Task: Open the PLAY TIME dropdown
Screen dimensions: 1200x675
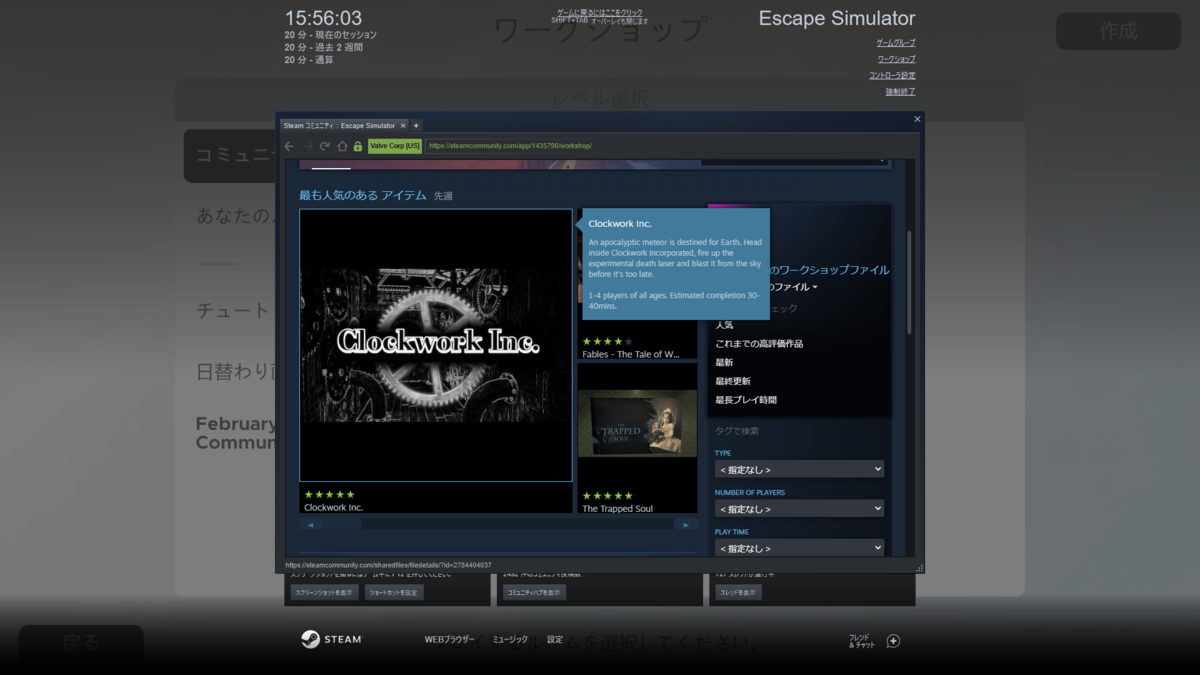Action: (799, 548)
